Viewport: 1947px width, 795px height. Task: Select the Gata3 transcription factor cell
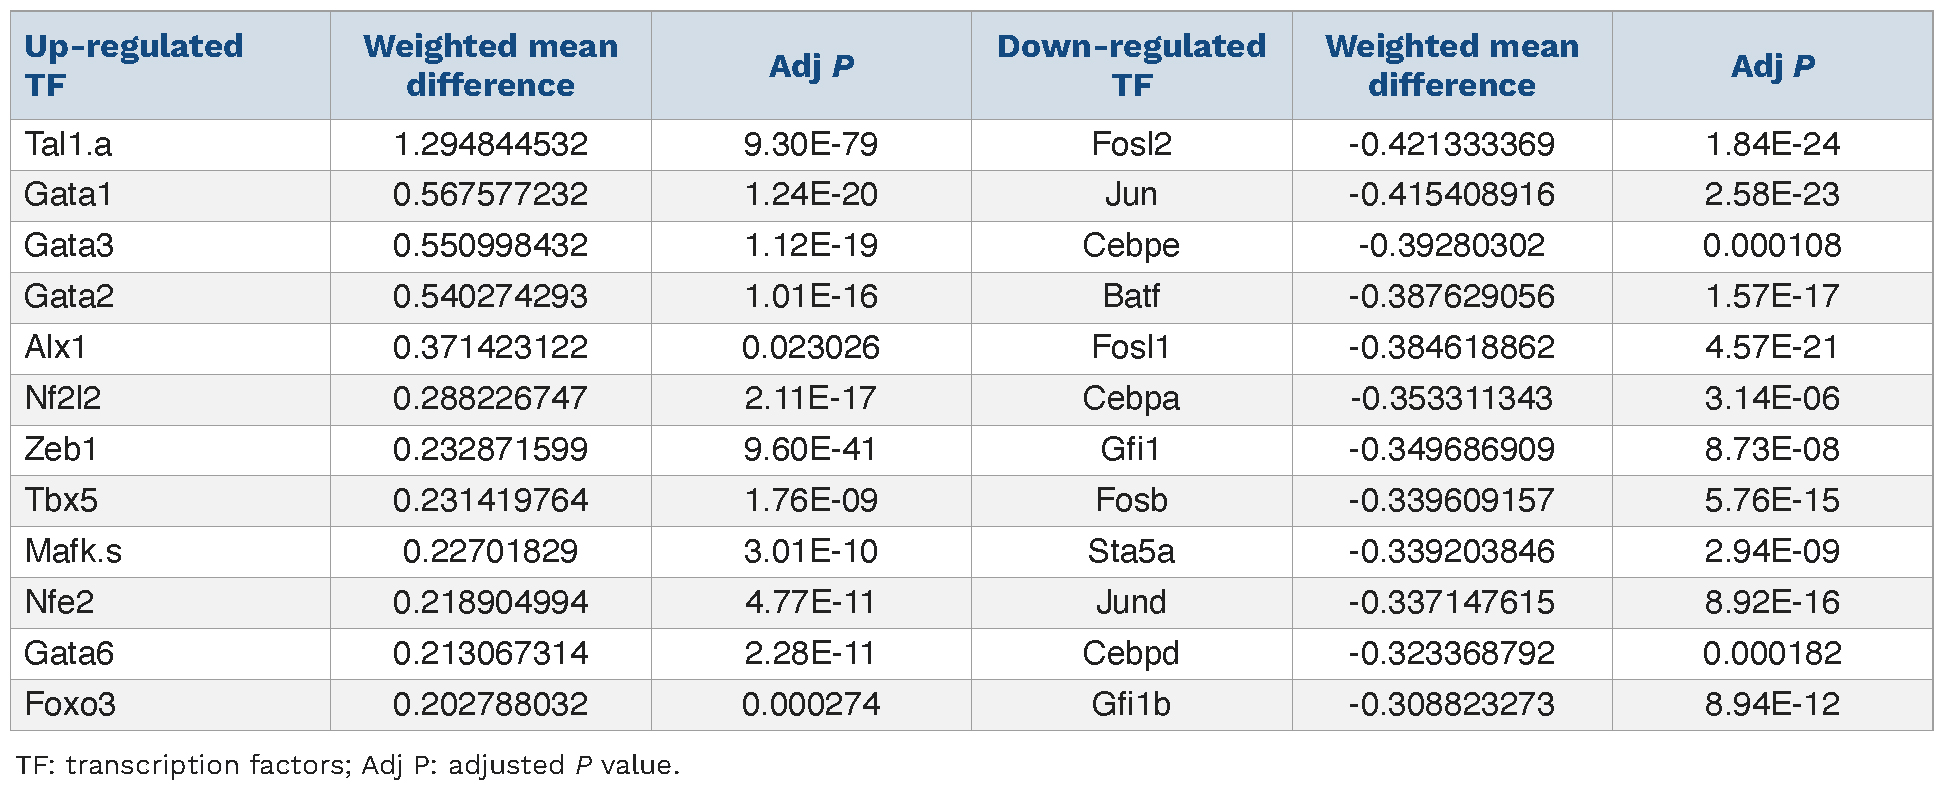coord(69,246)
